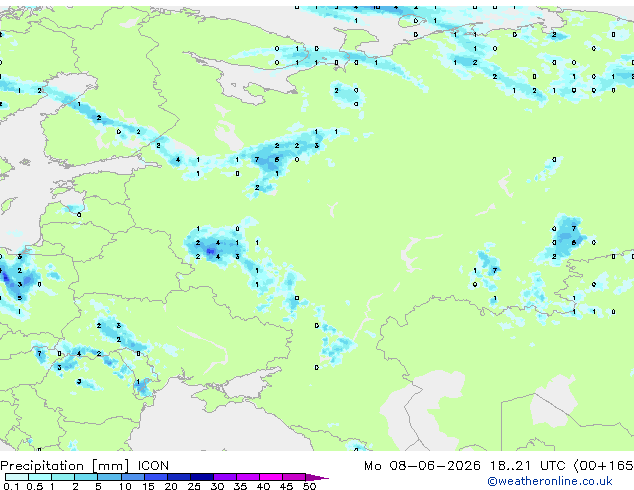Pick the 40–45 mm magenta legend swatch
The width and height of the screenshot is (634, 490).
271,477
